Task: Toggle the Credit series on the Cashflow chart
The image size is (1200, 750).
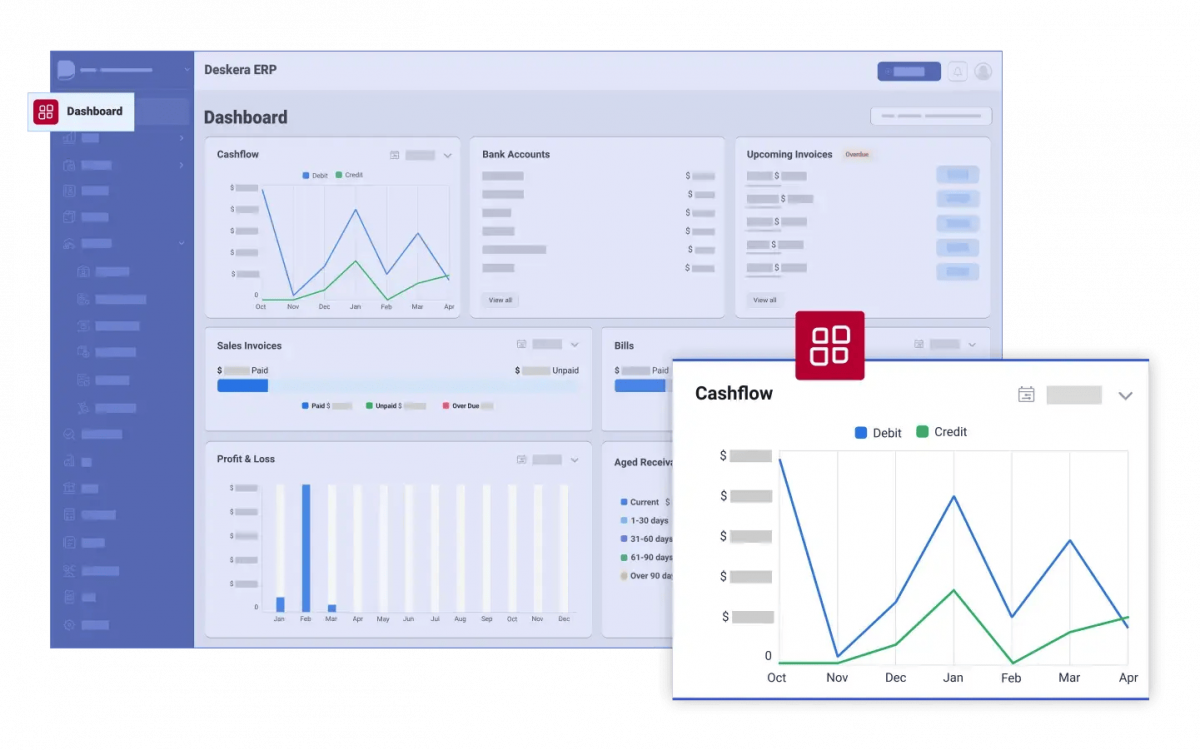Action: [x=940, y=432]
